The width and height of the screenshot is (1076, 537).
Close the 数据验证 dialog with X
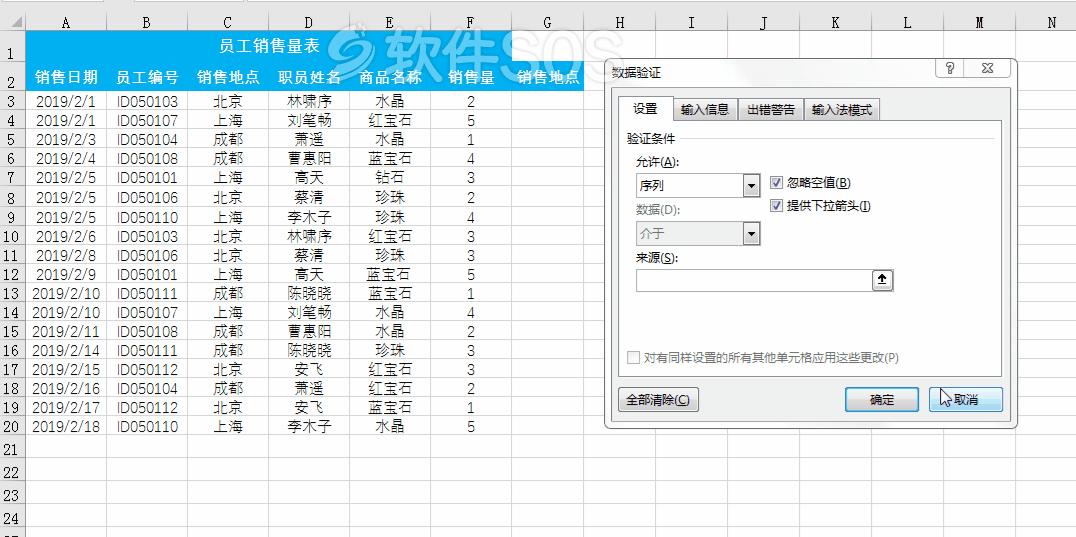tap(987, 68)
